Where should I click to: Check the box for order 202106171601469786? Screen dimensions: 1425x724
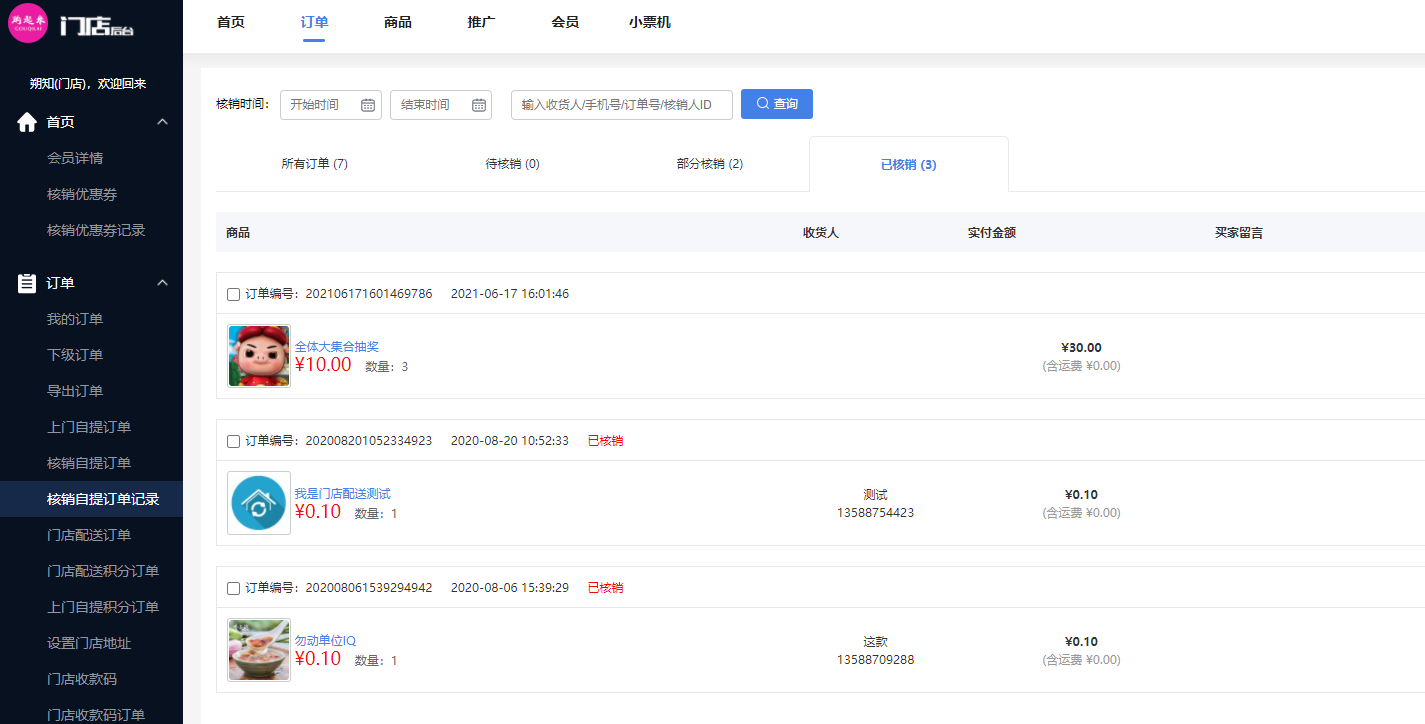233,294
